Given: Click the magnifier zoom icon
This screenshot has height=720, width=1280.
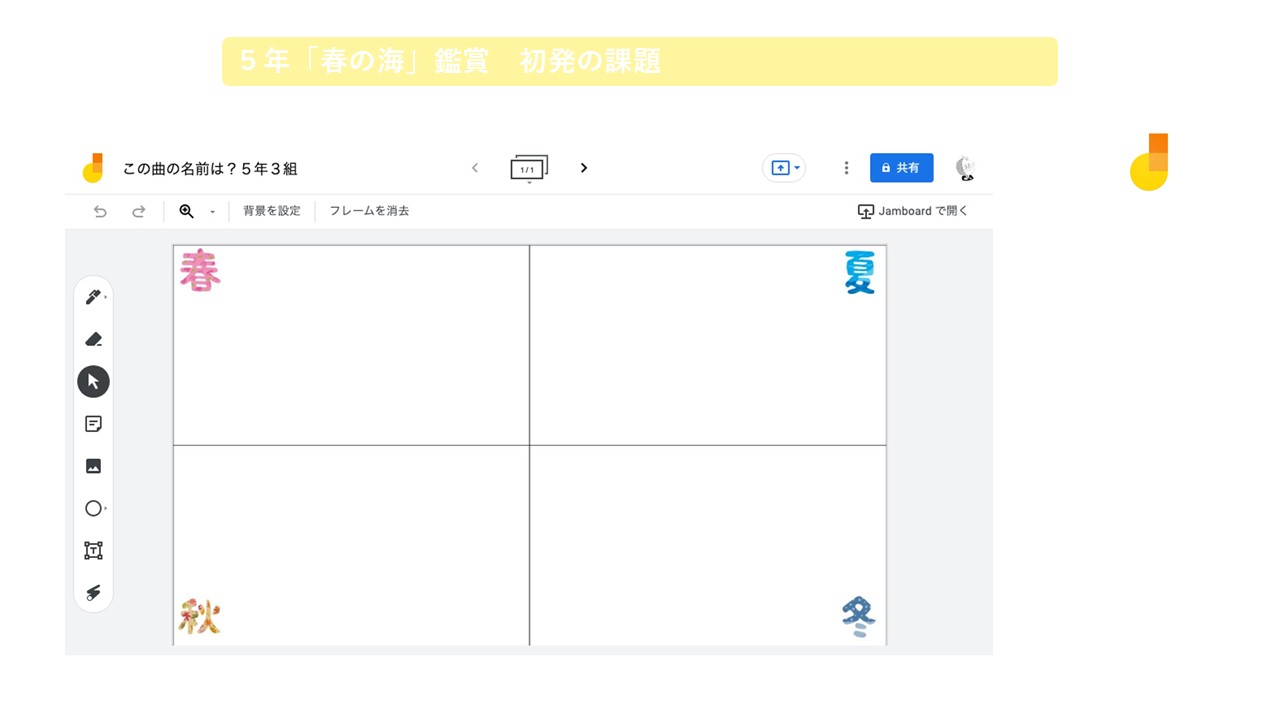Looking at the screenshot, I should (186, 211).
